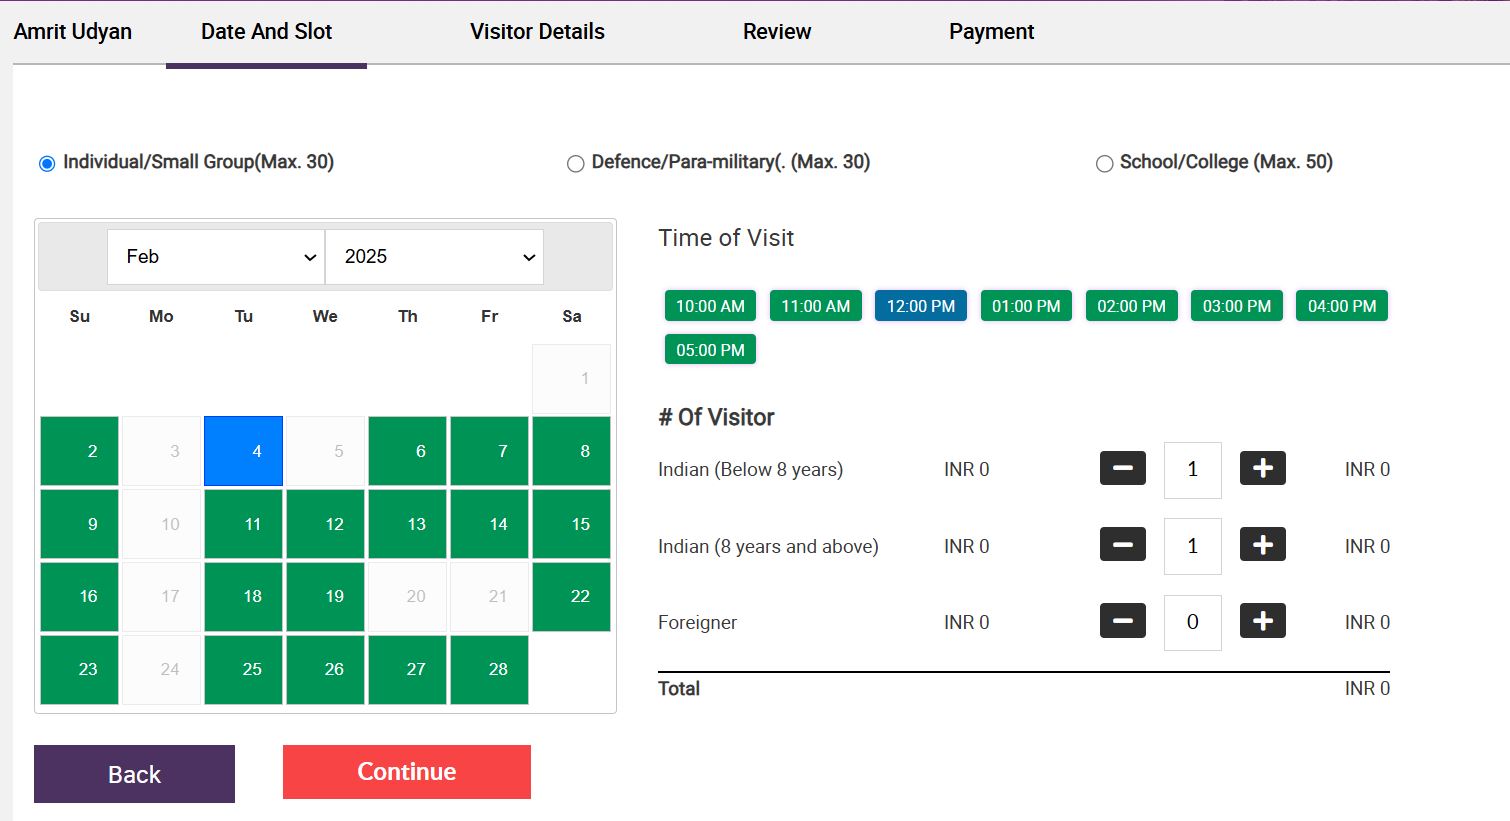
Task: Switch to Visitor Details tab
Action: click(537, 32)
